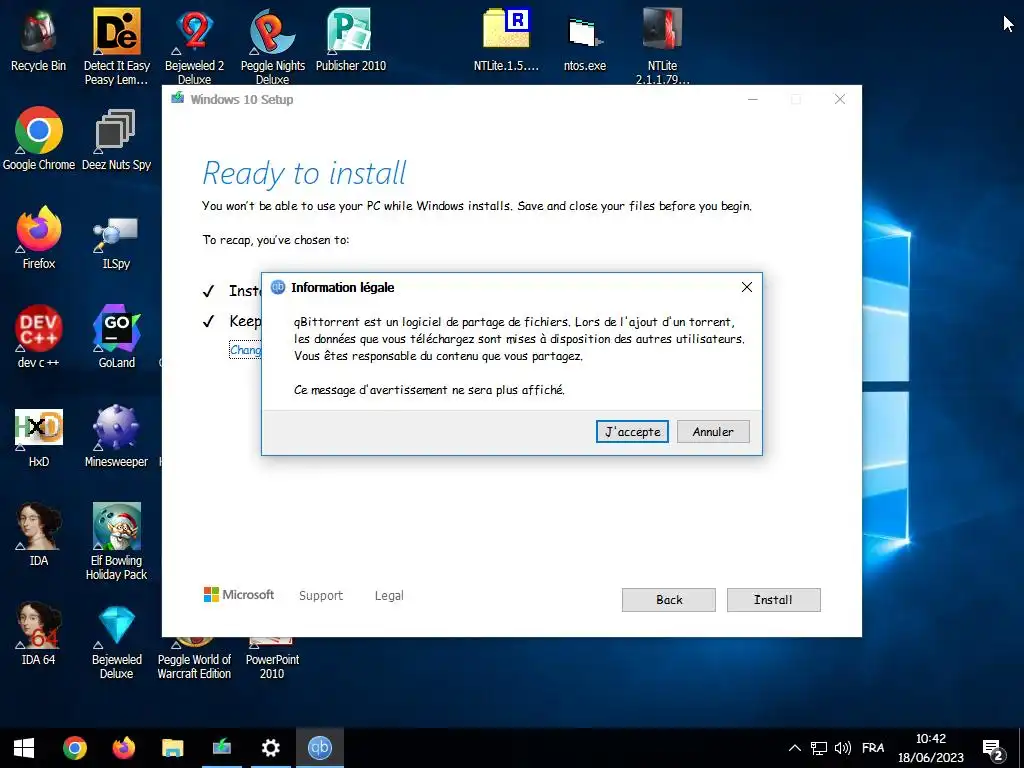Select the GoLand desktop shortcut
Viewport: 1024px width, 768px height.
click(x=116, y=337)
